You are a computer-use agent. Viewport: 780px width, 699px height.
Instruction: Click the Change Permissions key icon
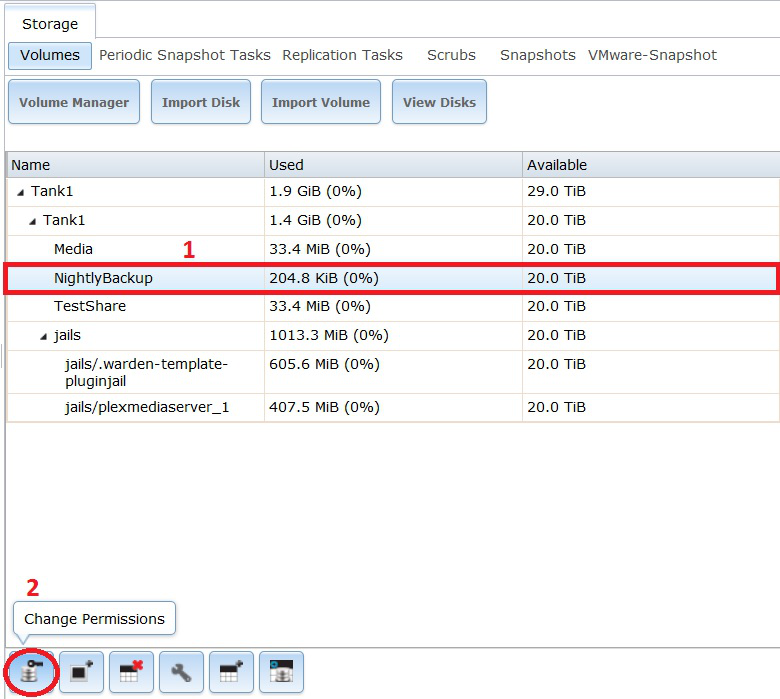tap(31, 672)
